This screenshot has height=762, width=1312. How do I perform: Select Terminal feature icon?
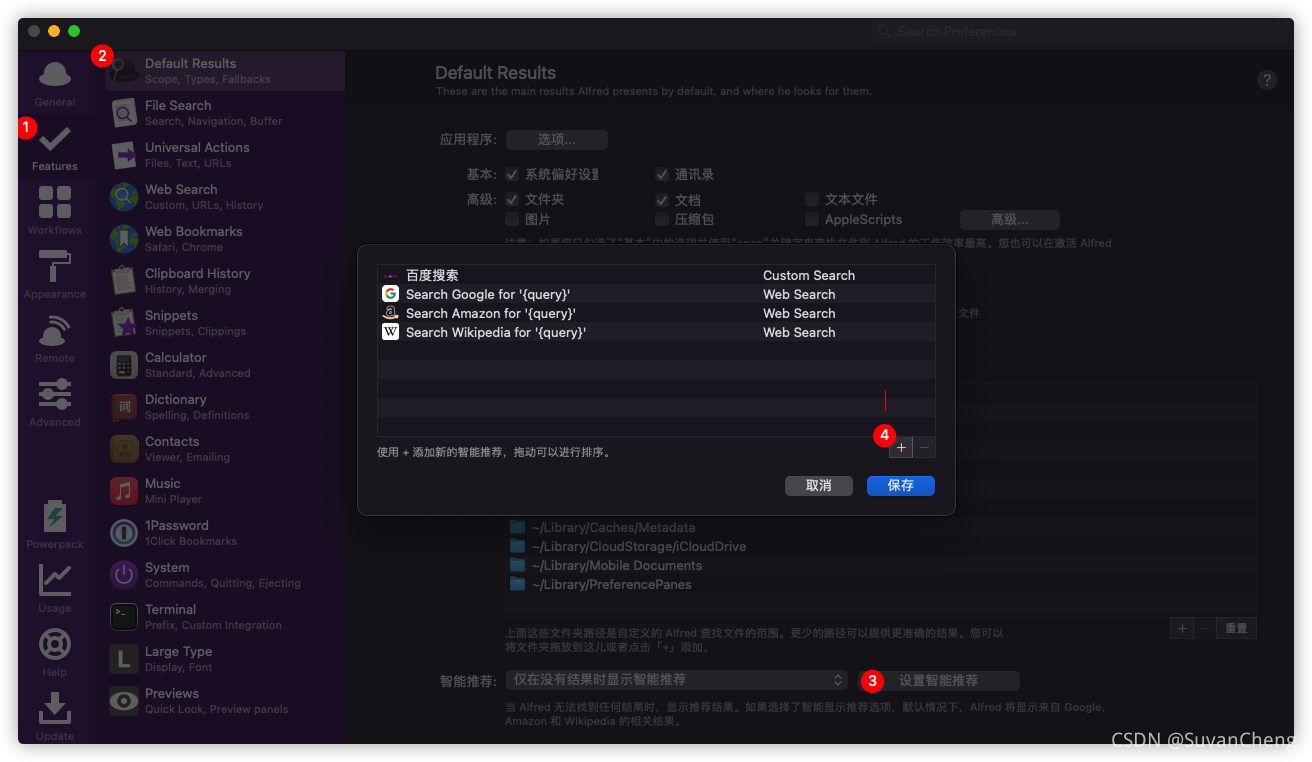pos(124,617)
